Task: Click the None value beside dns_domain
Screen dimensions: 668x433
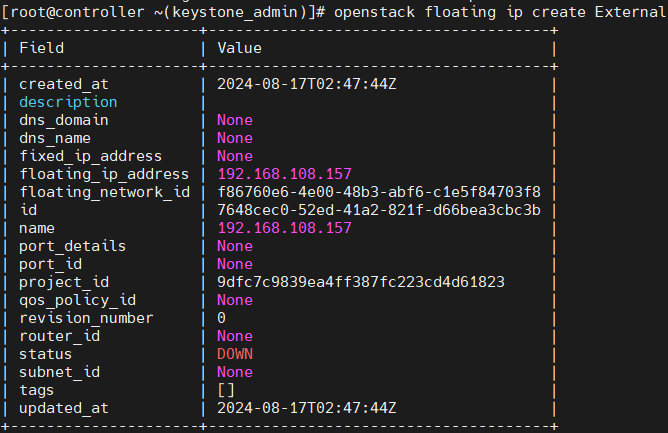Action: tap(235, 120)
